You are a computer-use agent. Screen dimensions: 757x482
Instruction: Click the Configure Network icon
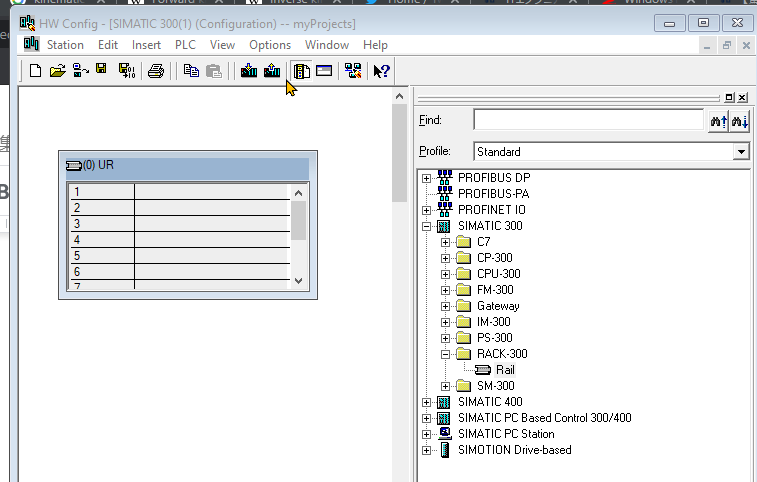[x=353, y=71]
